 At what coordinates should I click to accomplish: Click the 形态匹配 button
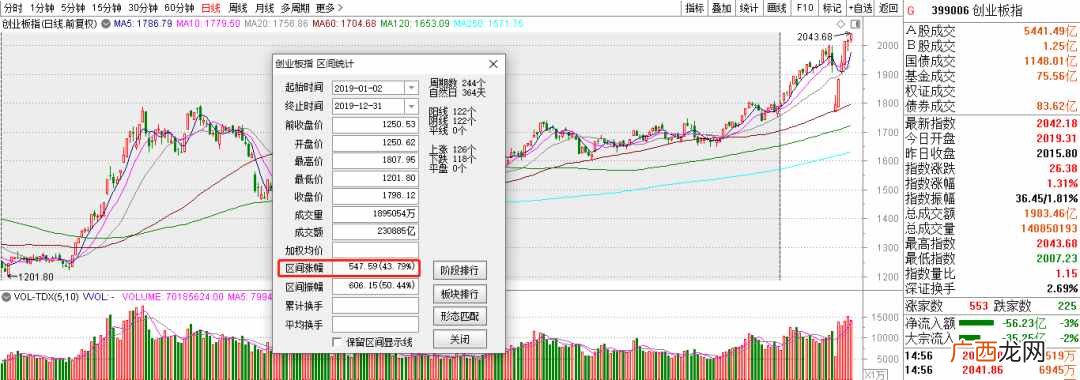(x=459, y=317)
